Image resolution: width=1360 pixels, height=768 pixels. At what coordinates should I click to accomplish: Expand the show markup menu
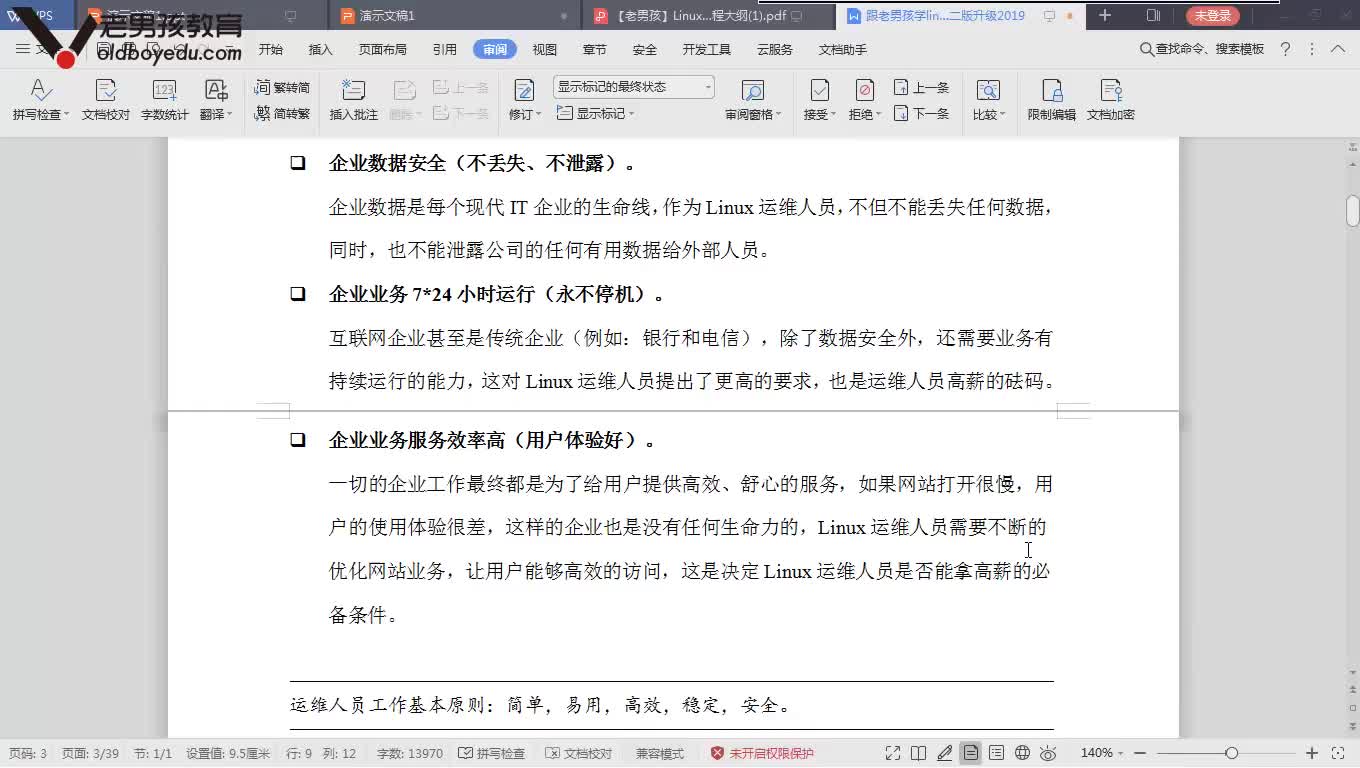point(596,114)
